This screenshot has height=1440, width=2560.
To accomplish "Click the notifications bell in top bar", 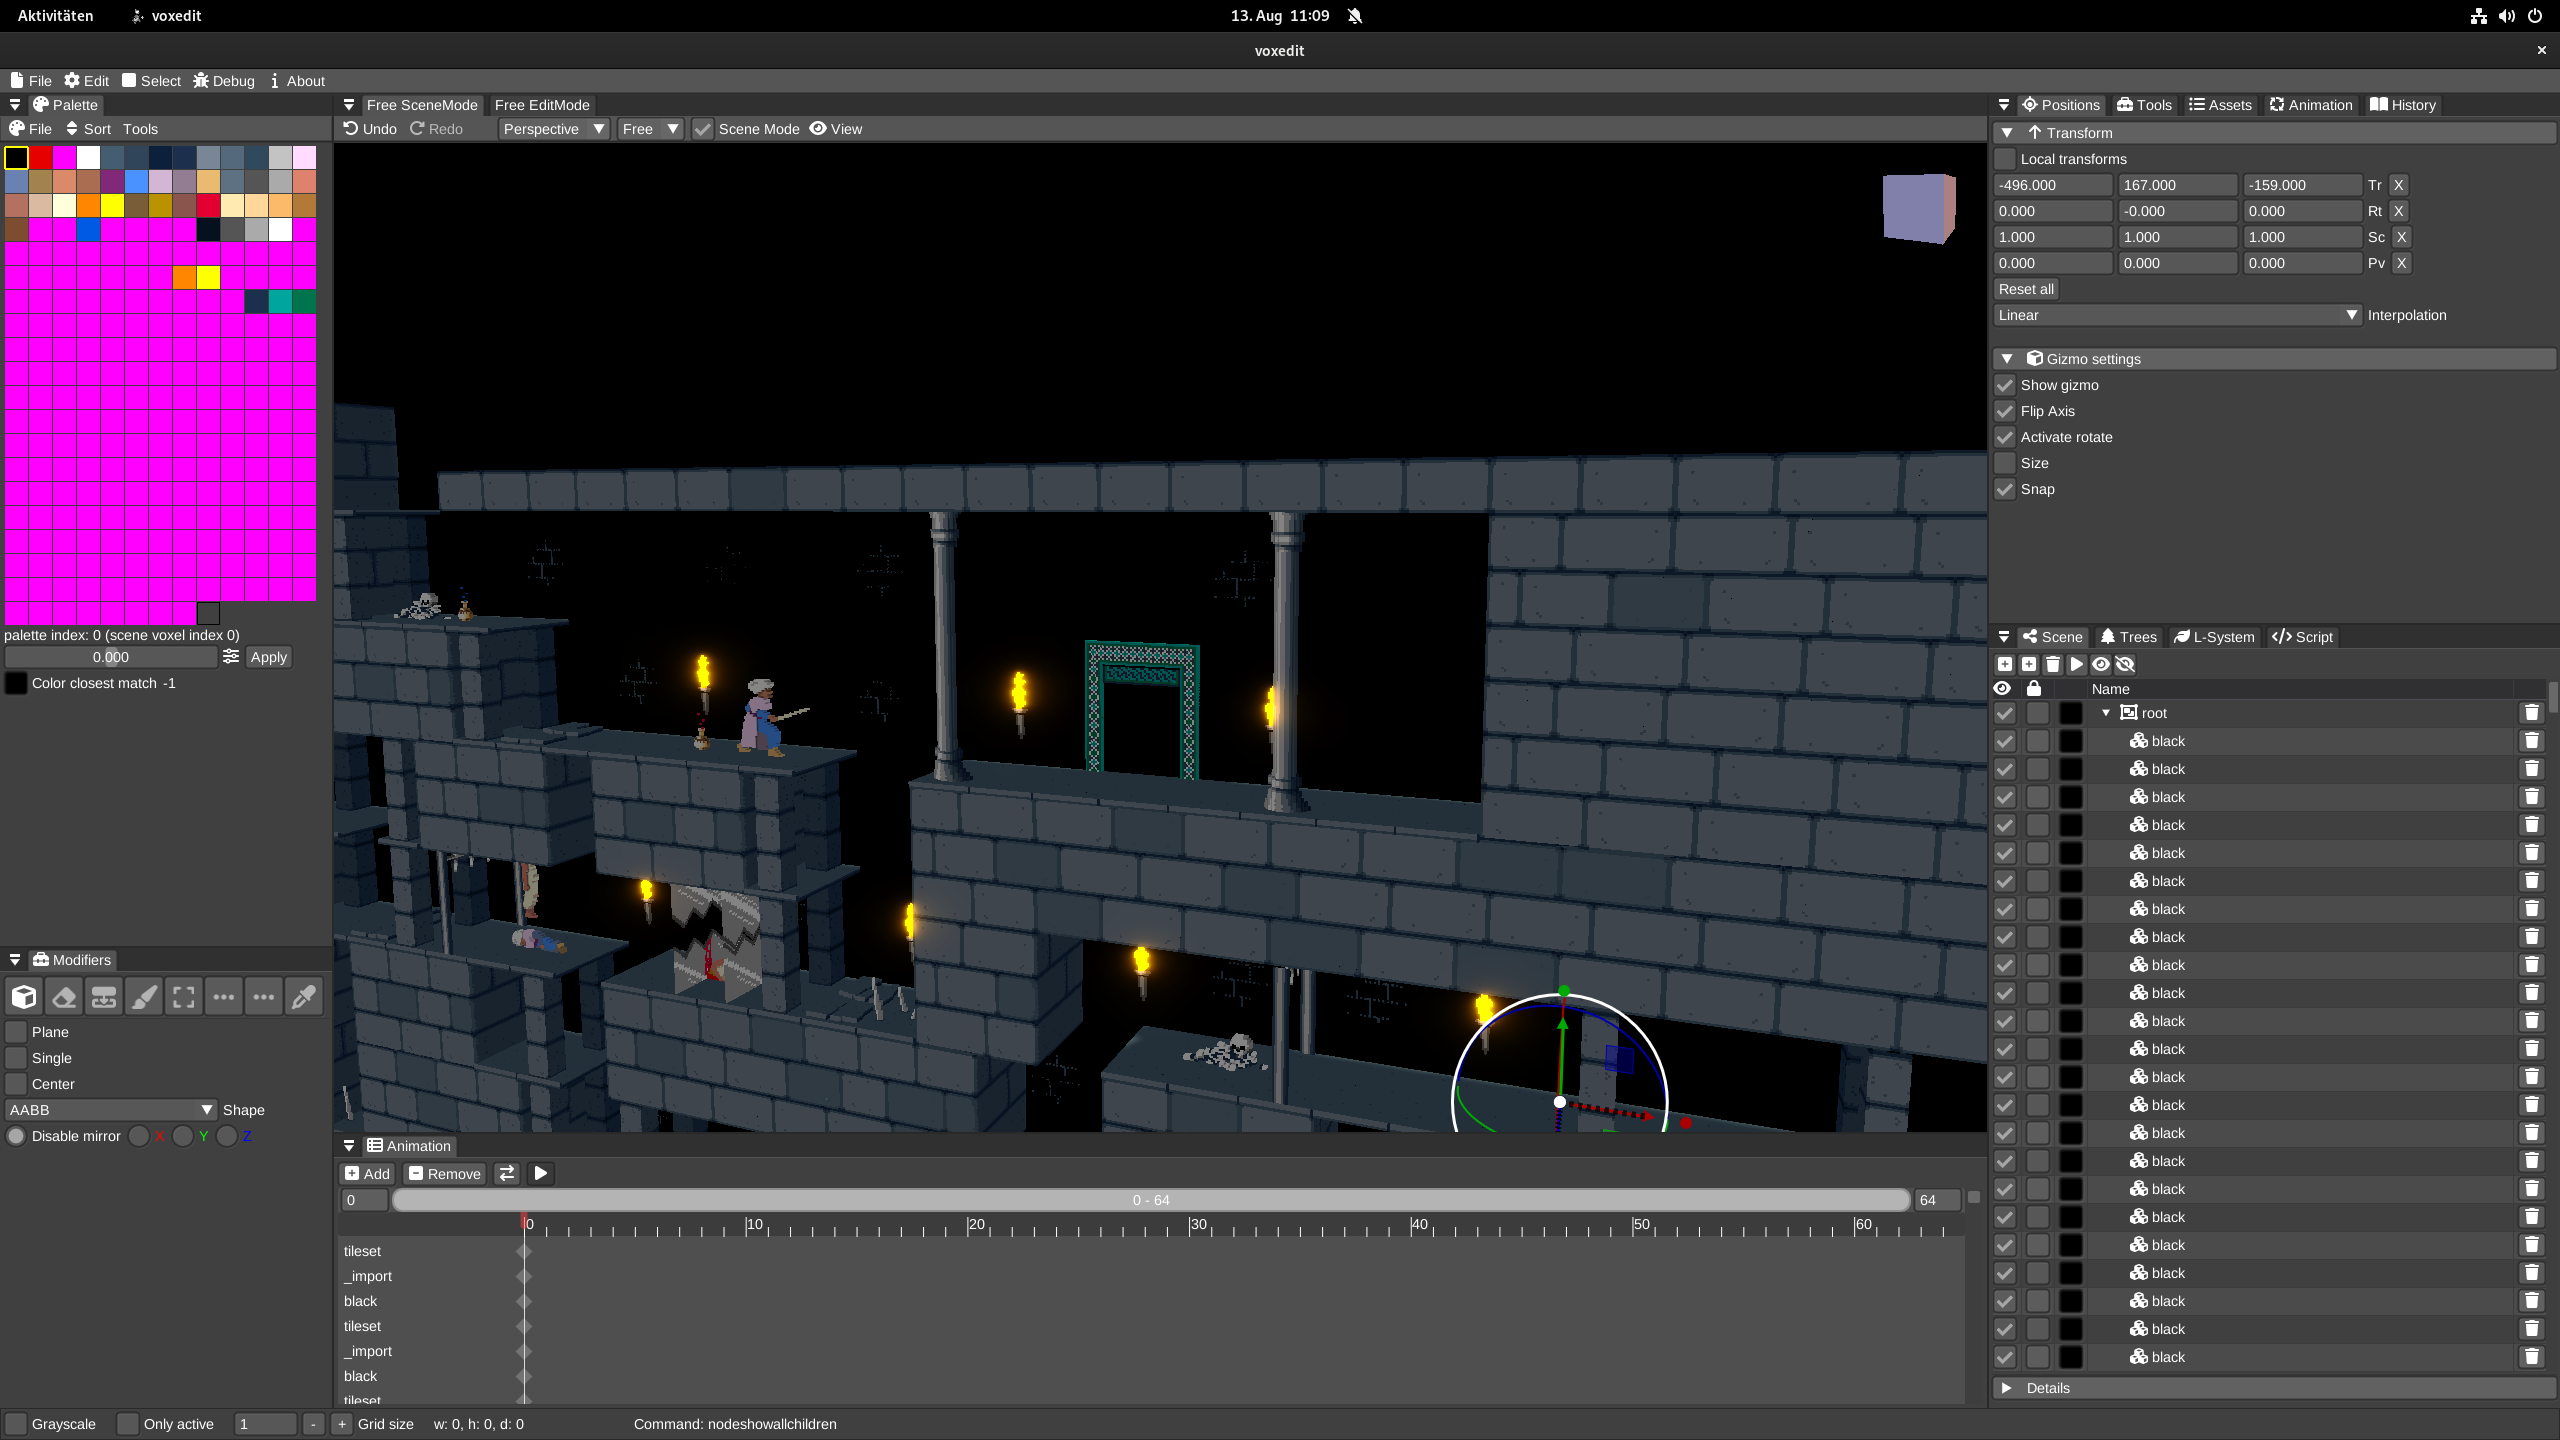I will (x=1355, y=16).
